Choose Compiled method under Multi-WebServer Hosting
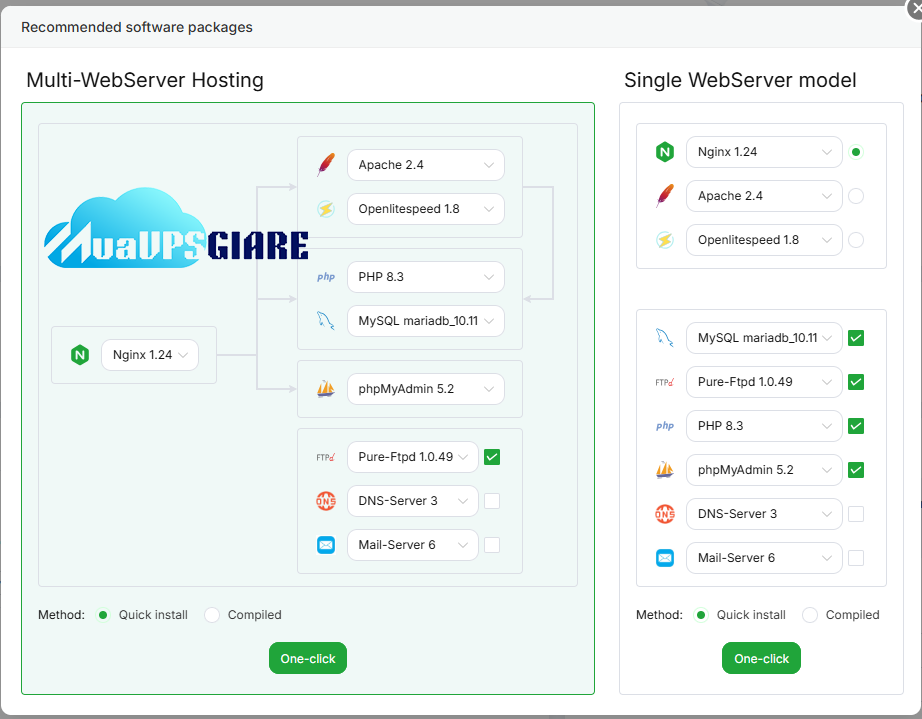The image size is (922, 719). point(212,615)
